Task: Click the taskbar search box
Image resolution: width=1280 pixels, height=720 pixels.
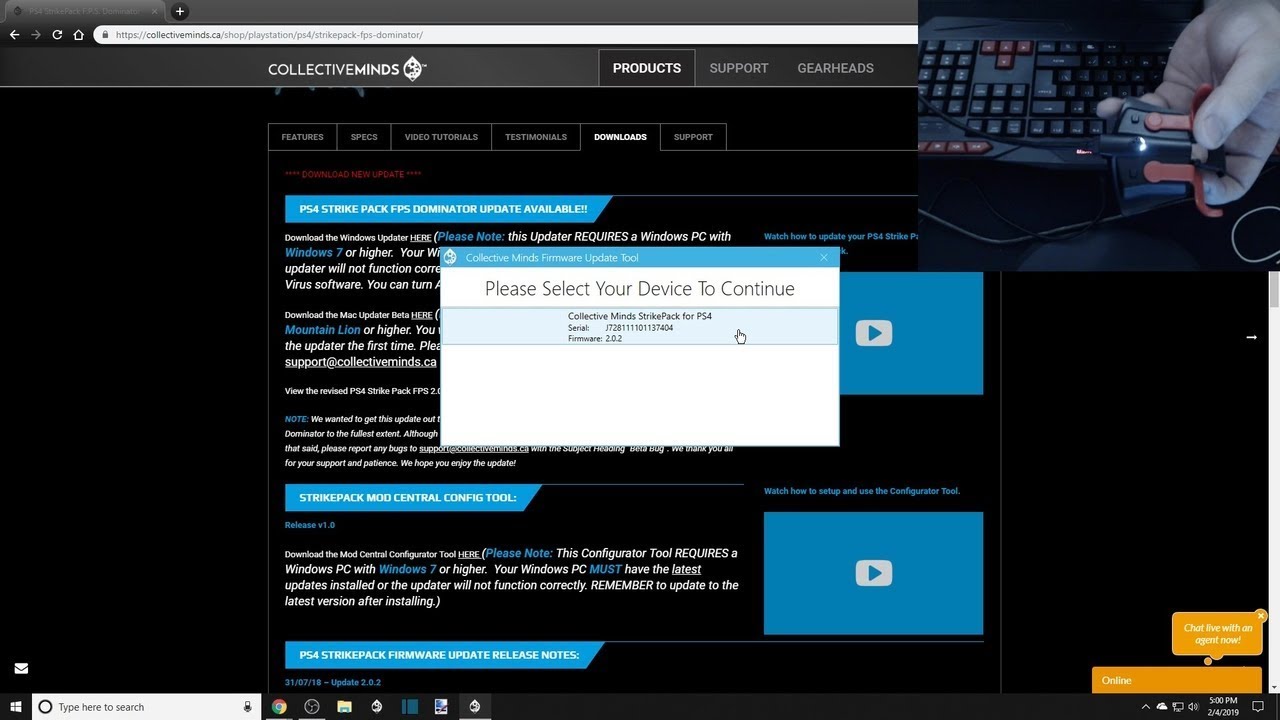Action: (x=145, y=707)
